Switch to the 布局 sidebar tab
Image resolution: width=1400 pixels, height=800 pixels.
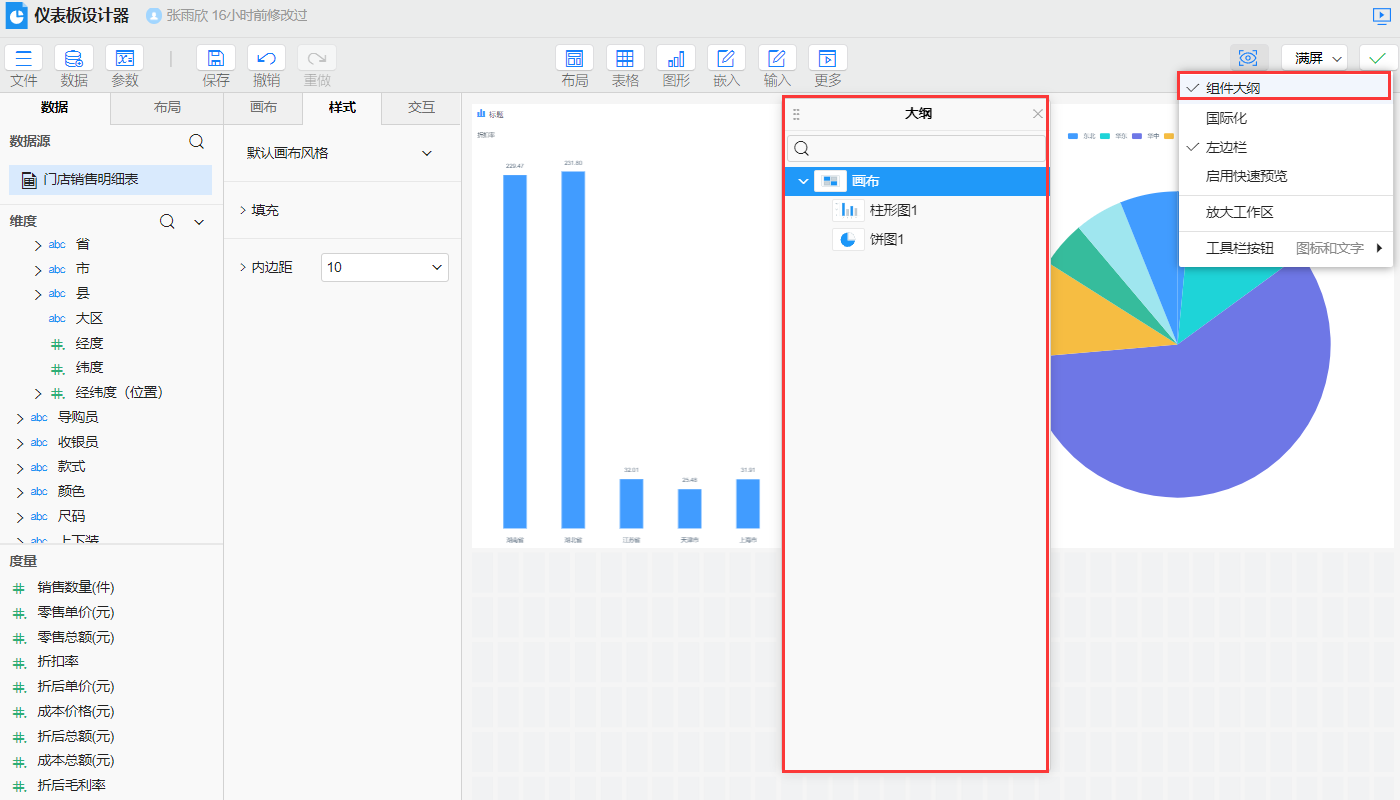coord(167,108)
